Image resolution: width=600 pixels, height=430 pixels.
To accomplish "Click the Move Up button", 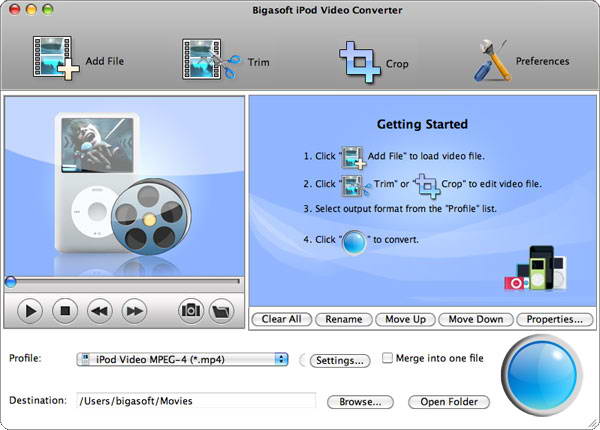I will [405, 319].
